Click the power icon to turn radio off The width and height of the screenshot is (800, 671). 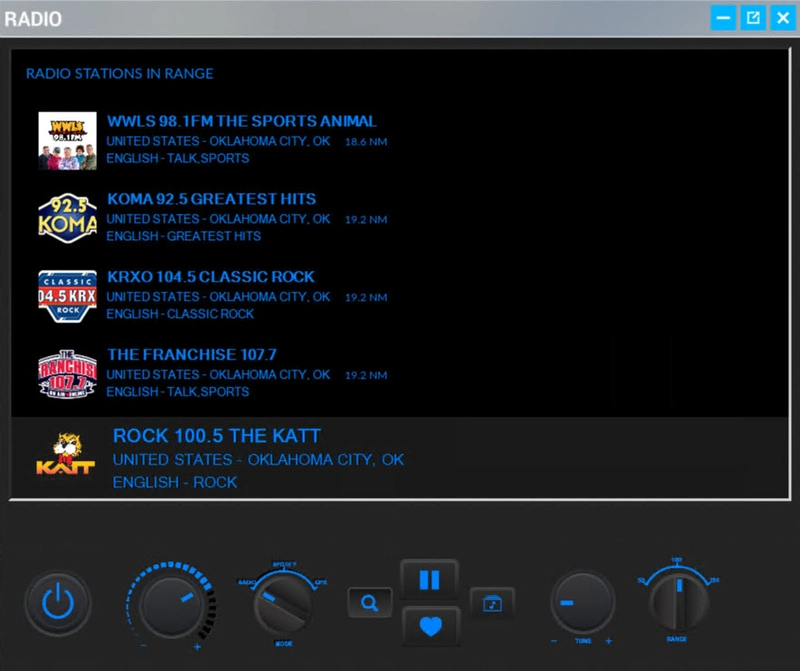point(58,601)
